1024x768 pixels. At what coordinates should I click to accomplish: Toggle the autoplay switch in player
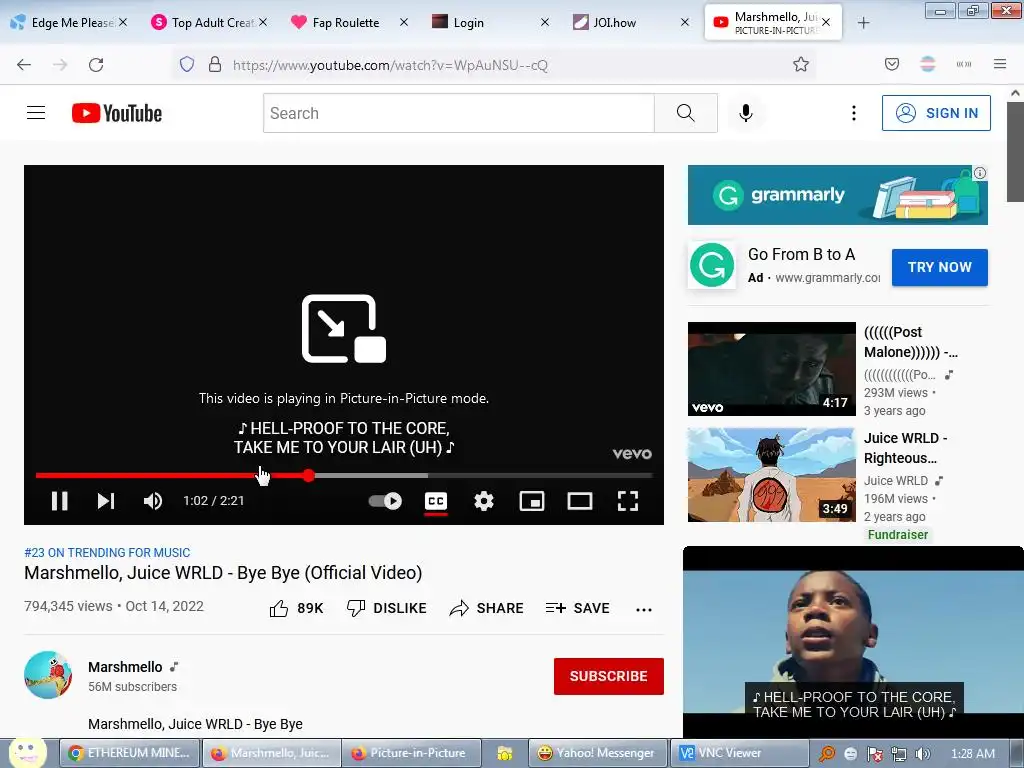[x=385, y=501]
